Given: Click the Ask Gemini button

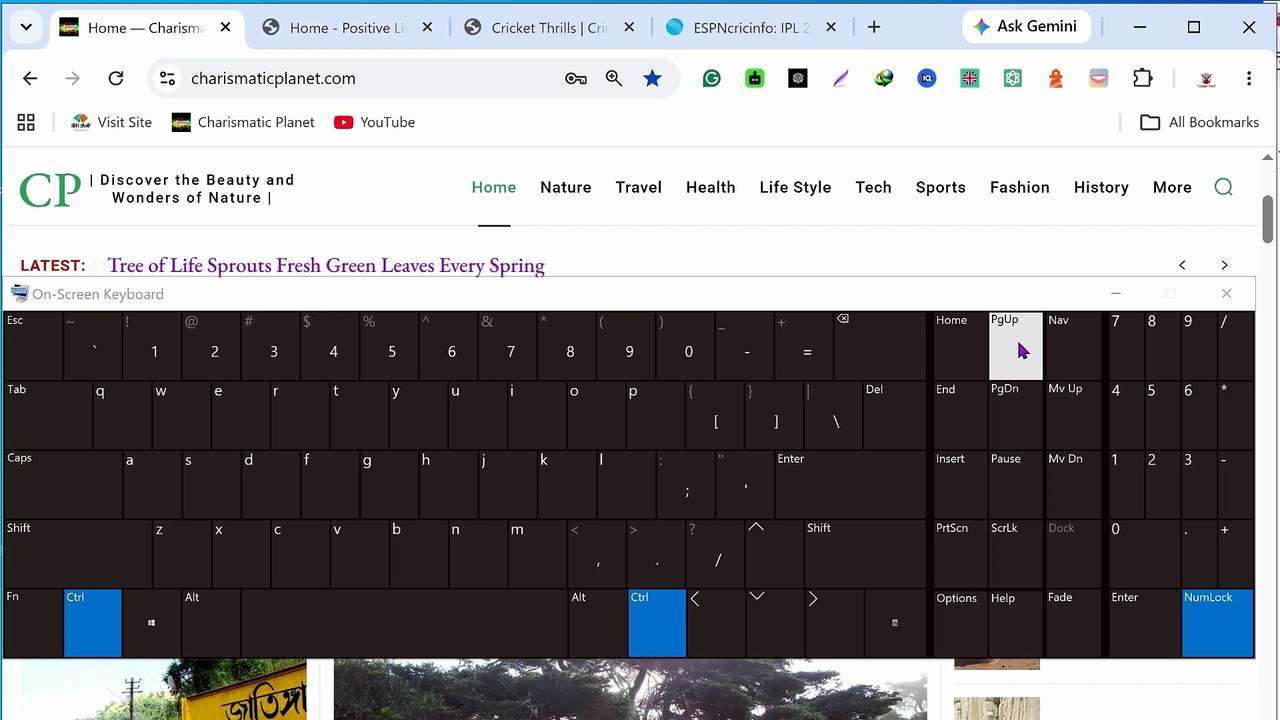Looking at the screenshot, I should tap(1026, 27).
